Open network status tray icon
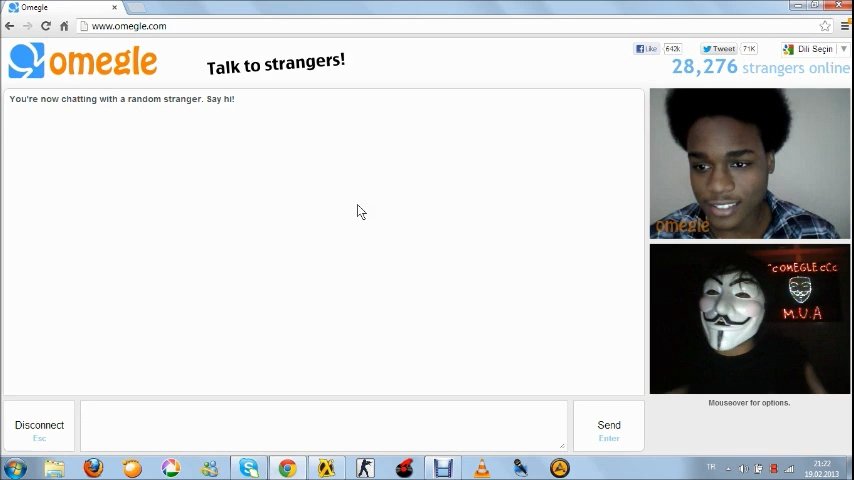Screen dimensions: 854x480 click(x=789, y=469)
